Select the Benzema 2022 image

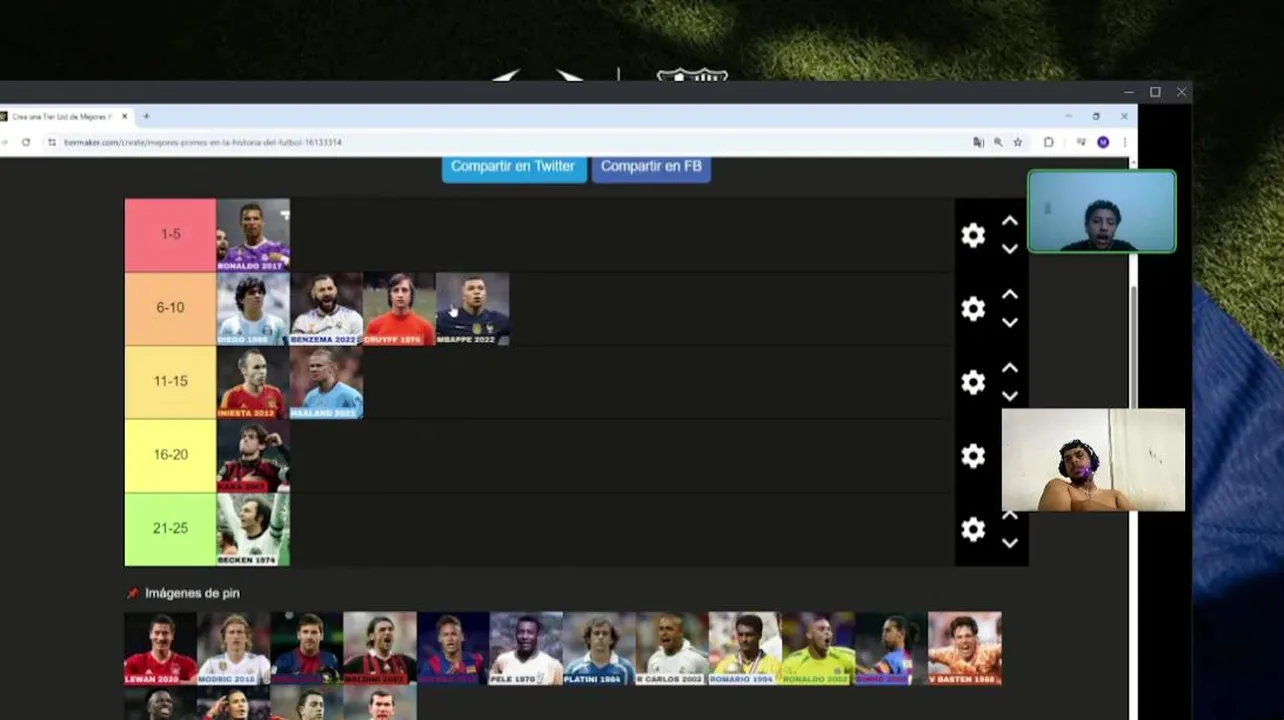click(326, 309)
